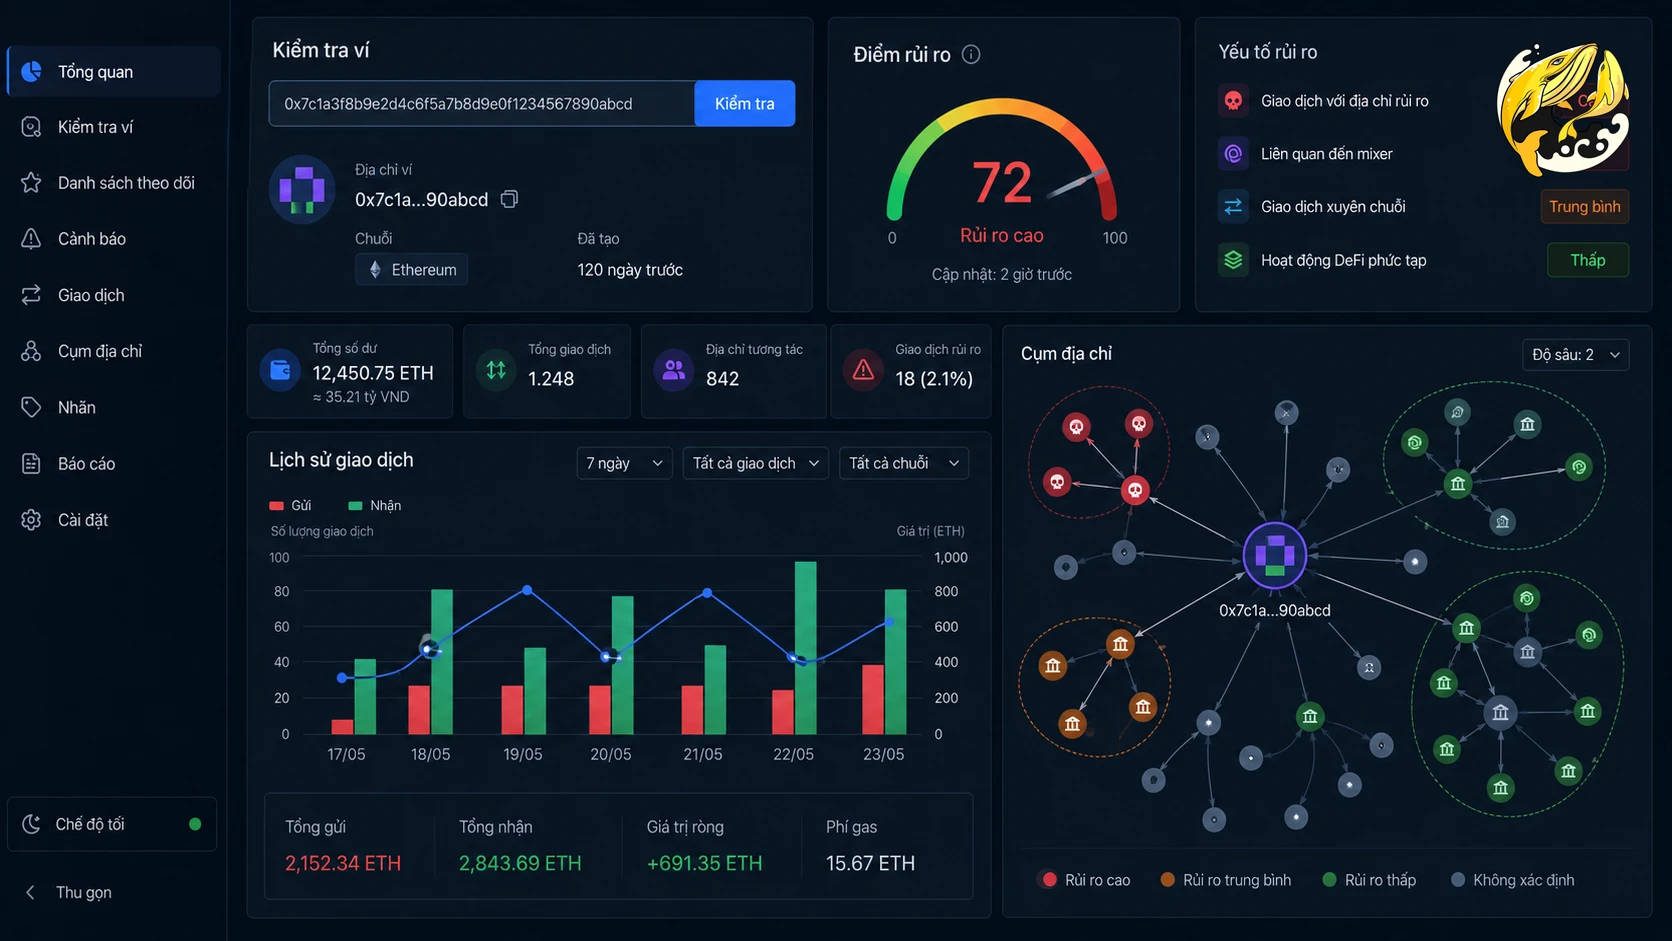Click the wallet address input field
Screen dimensions: 1672x941
pyautogui.click(x=482, y=103)
